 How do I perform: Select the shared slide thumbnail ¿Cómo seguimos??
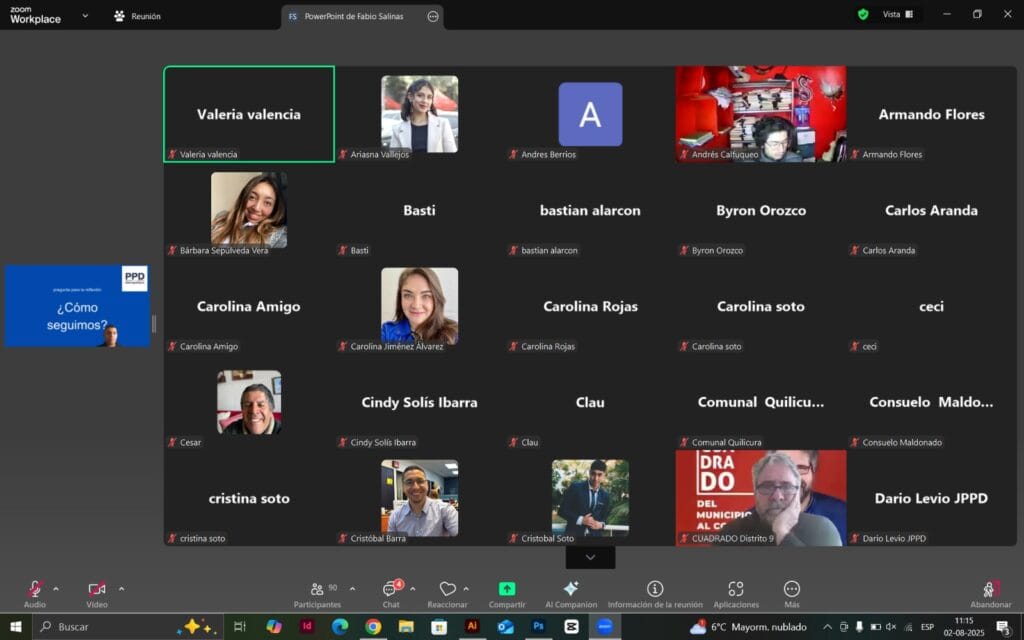77,306
